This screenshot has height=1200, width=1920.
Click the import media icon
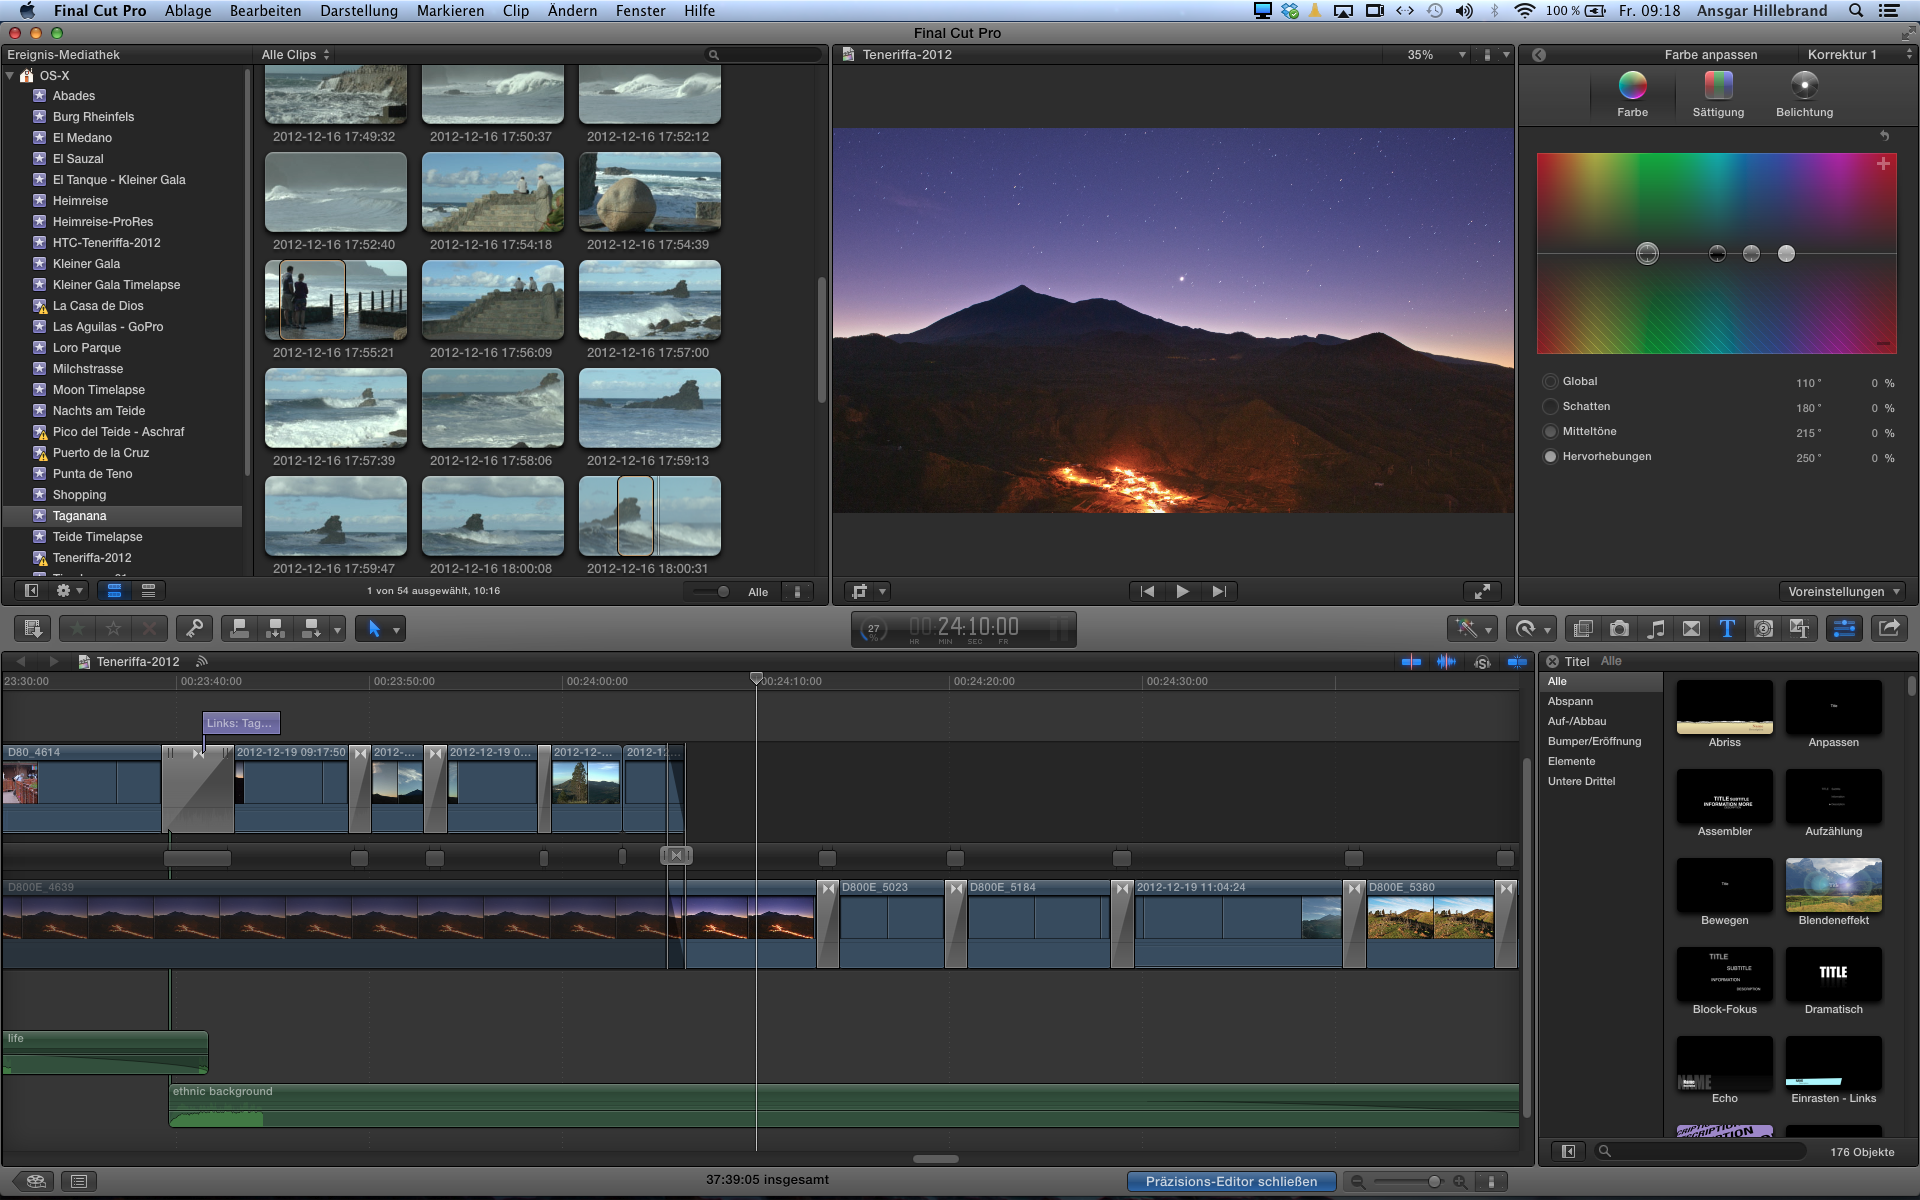point(32,628)
